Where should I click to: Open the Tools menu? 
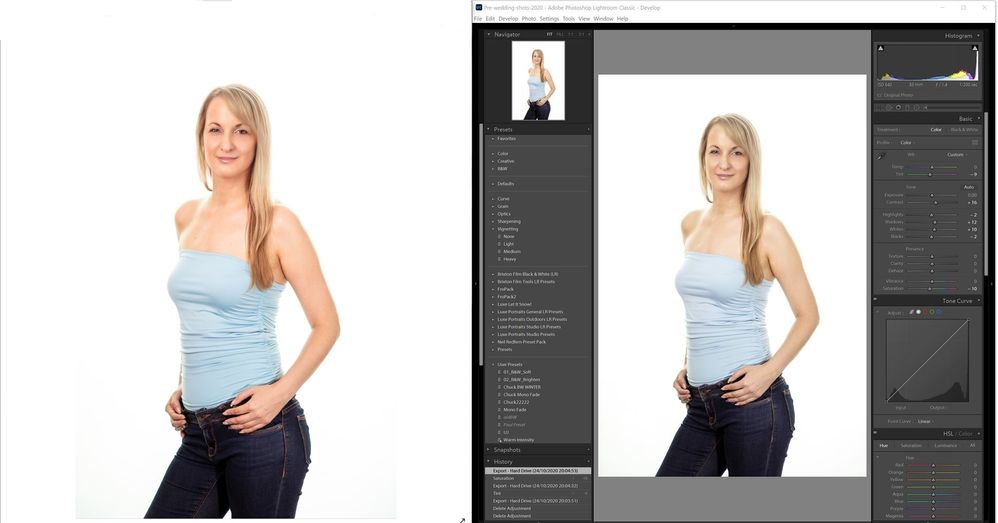pyautogui.click(x=568, y=19)
